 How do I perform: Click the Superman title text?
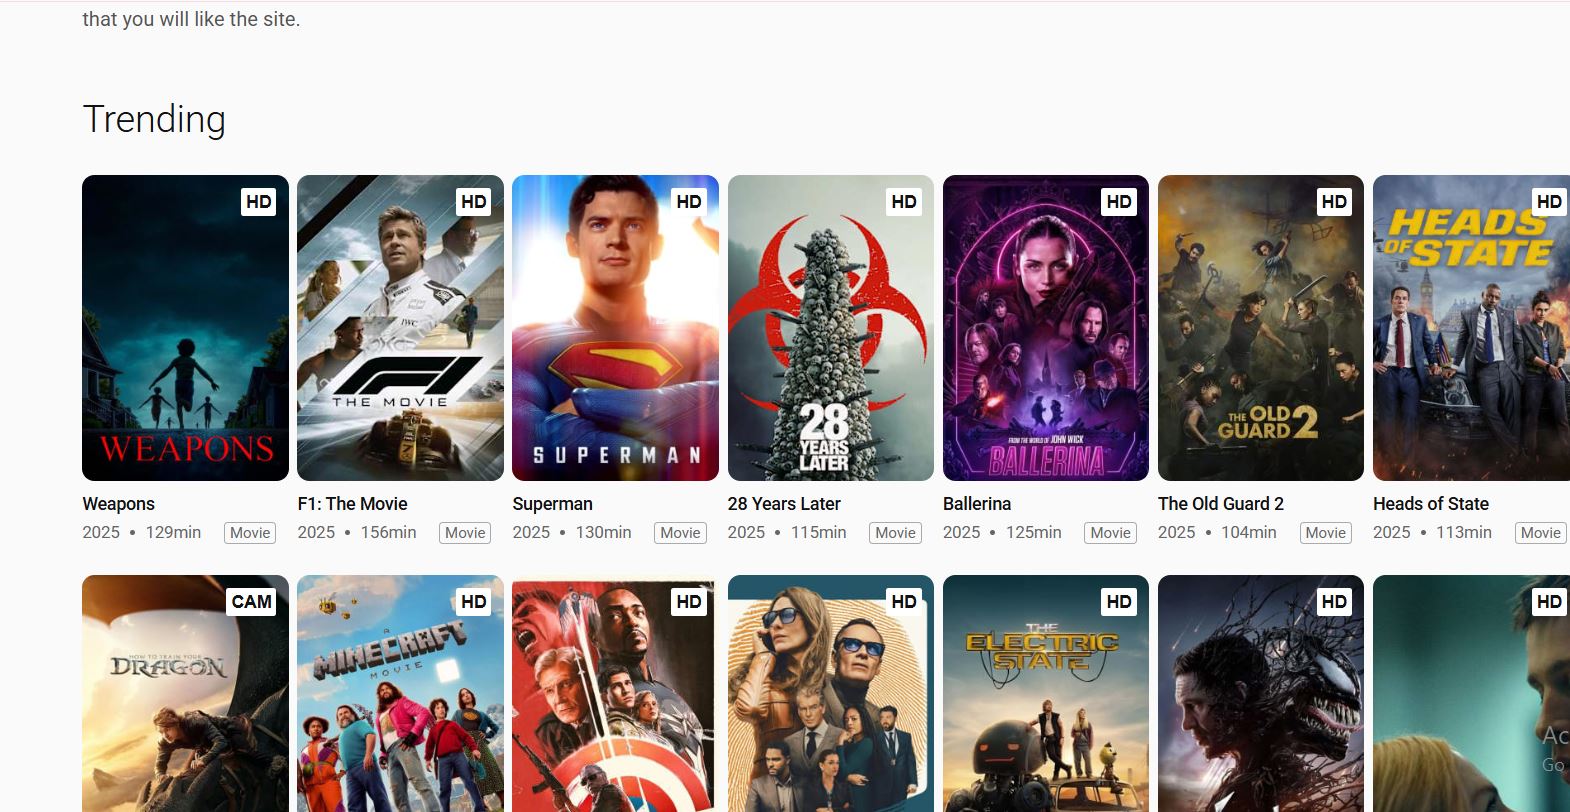(x=552, y=504)
